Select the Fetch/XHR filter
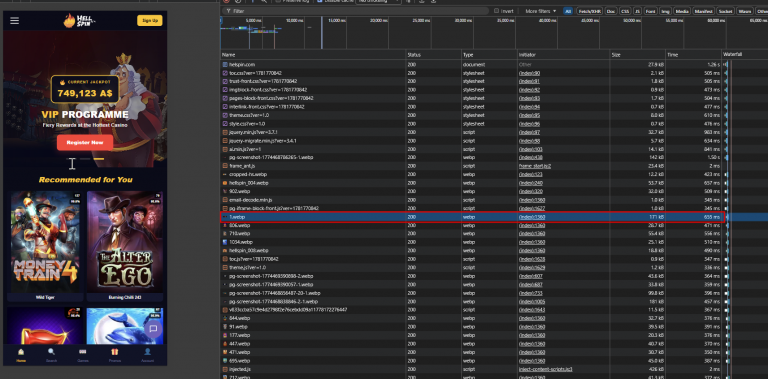Image resolution: width=768 pixels, height=379 pixels. 589,11
